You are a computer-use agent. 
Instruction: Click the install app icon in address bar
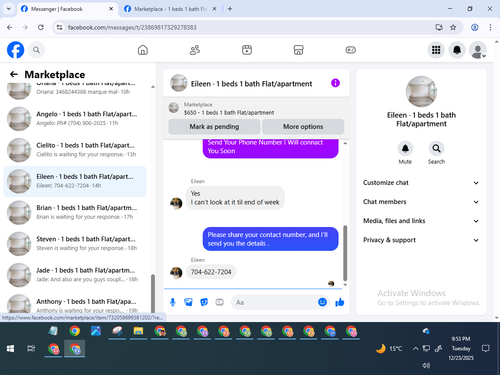(439, 27)
